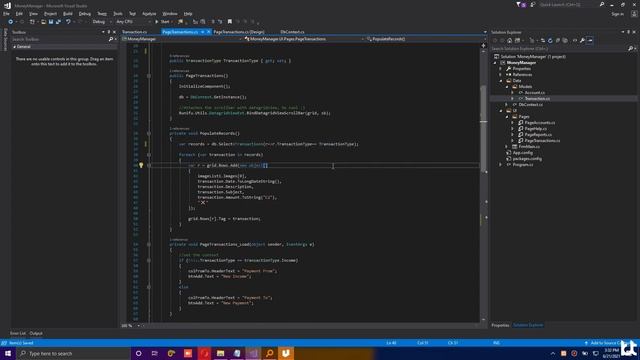Click the Windows taskbar search box
This screenshot has height=360, width=640.
tap(73, 353)
